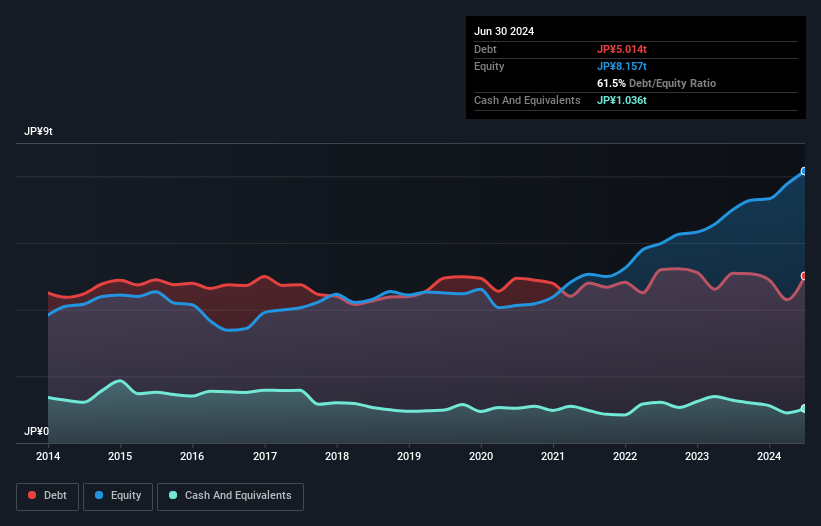
Task: Click the Equity value JP¥8.157t
Action: 622,66
